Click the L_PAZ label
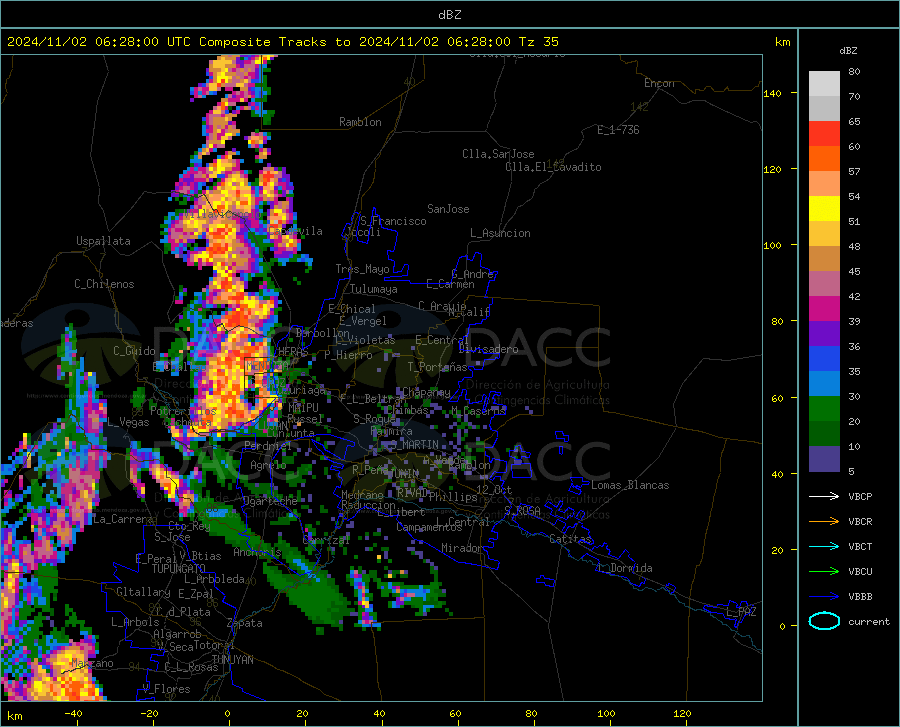900x727 pixels. [x=741, y=612]
